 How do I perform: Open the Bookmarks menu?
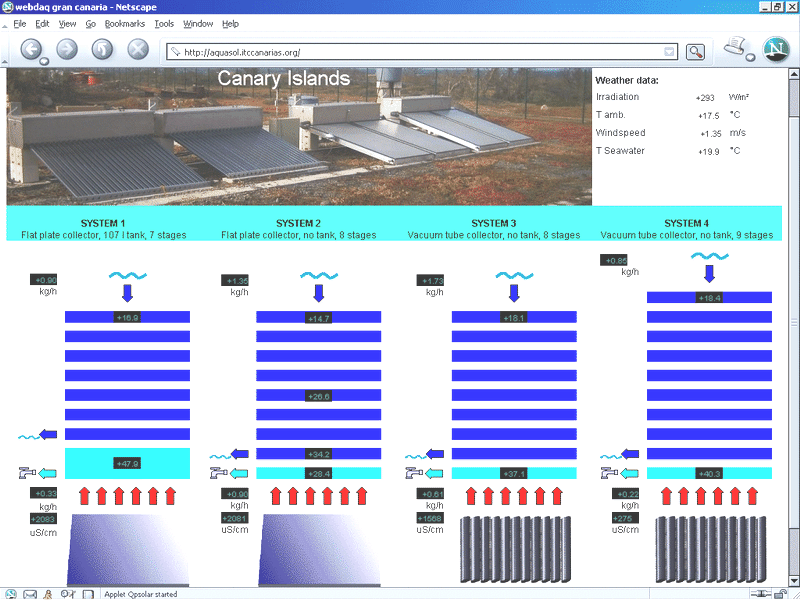125,23
